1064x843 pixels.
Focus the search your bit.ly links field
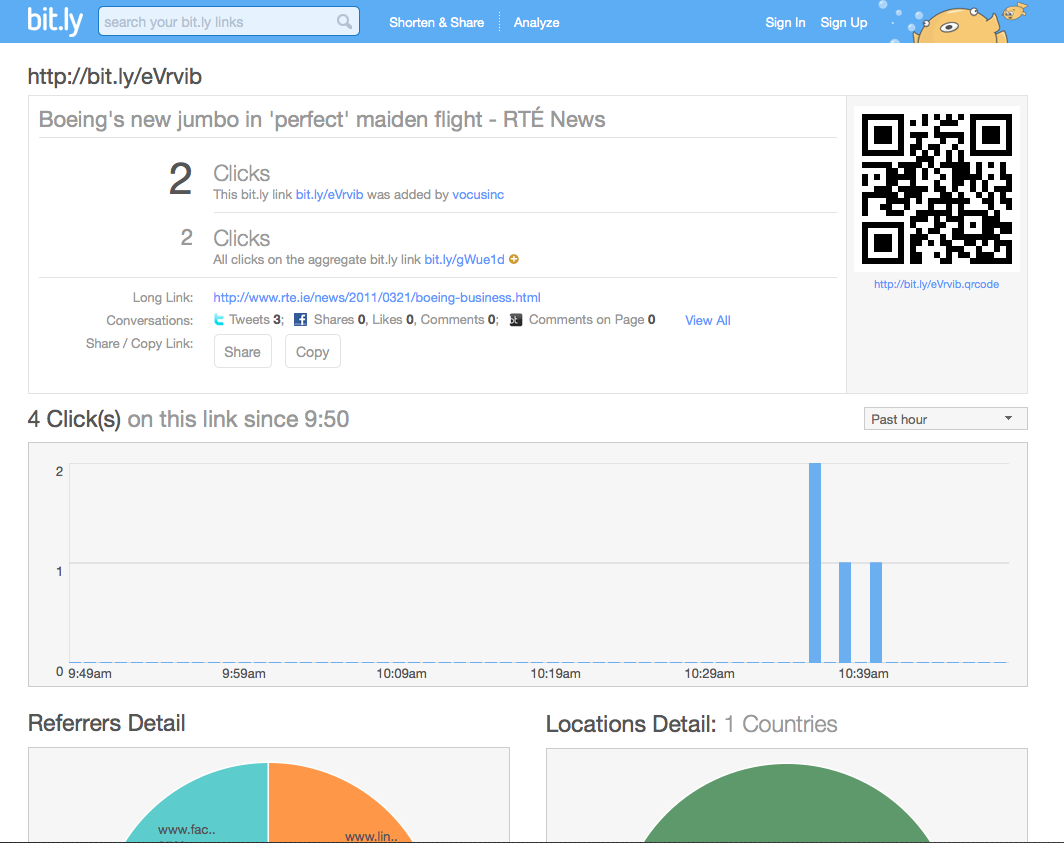click(x=229, y=22)
